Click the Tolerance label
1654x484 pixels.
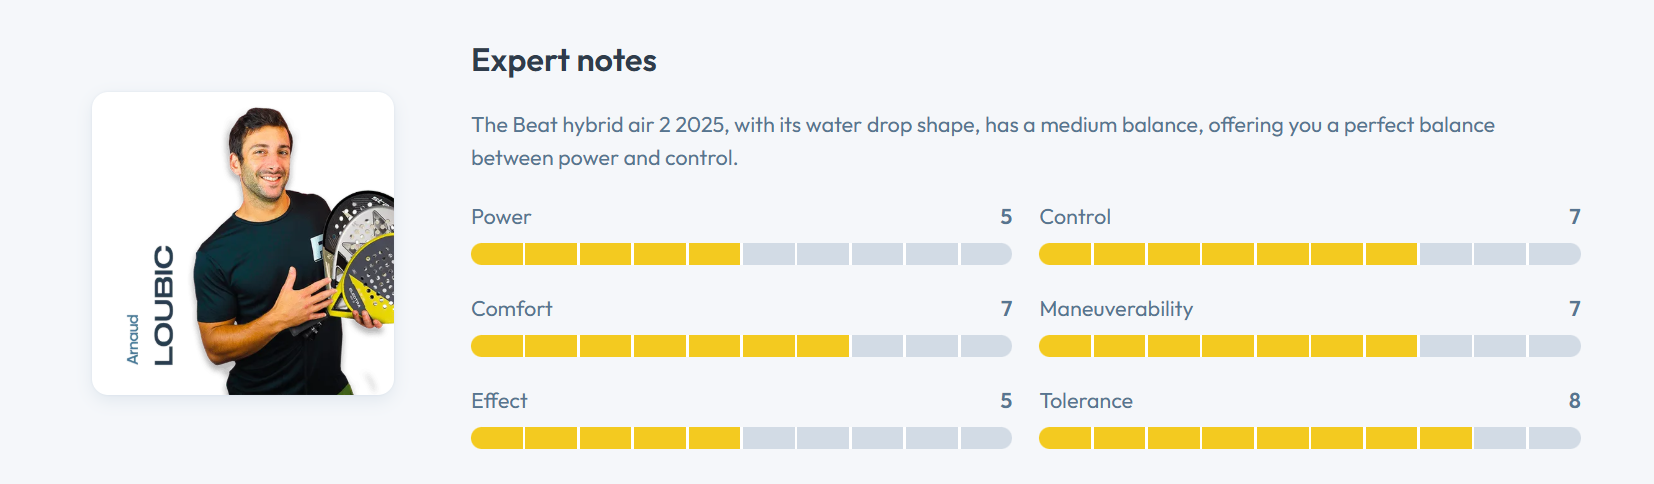1086,401
